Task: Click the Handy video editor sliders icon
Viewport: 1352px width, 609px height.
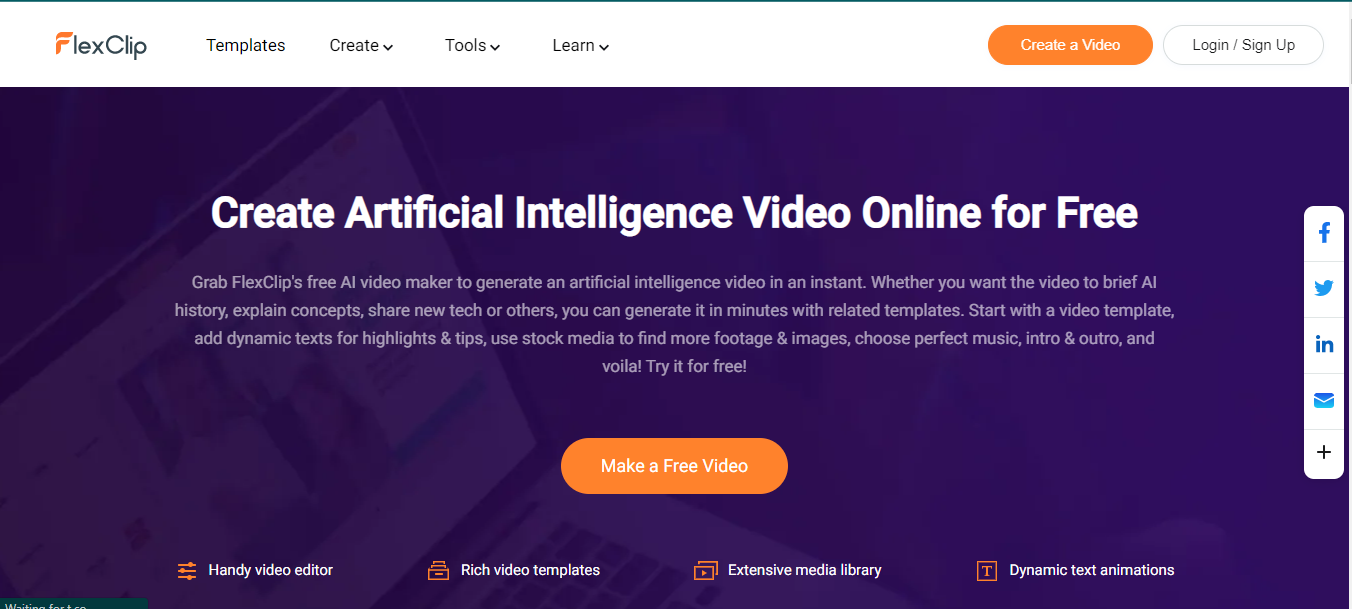Action: [187, 571]
